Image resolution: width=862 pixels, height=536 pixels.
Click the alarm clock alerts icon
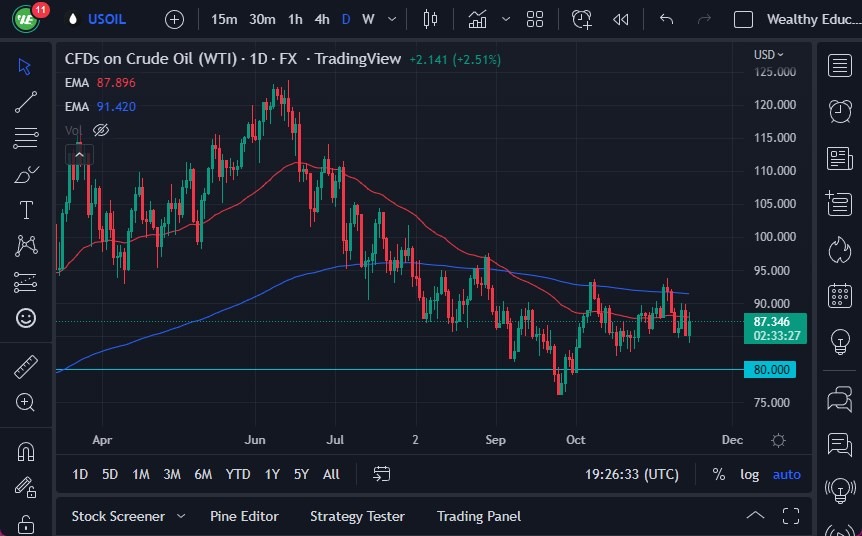click(x=840, y=110)
